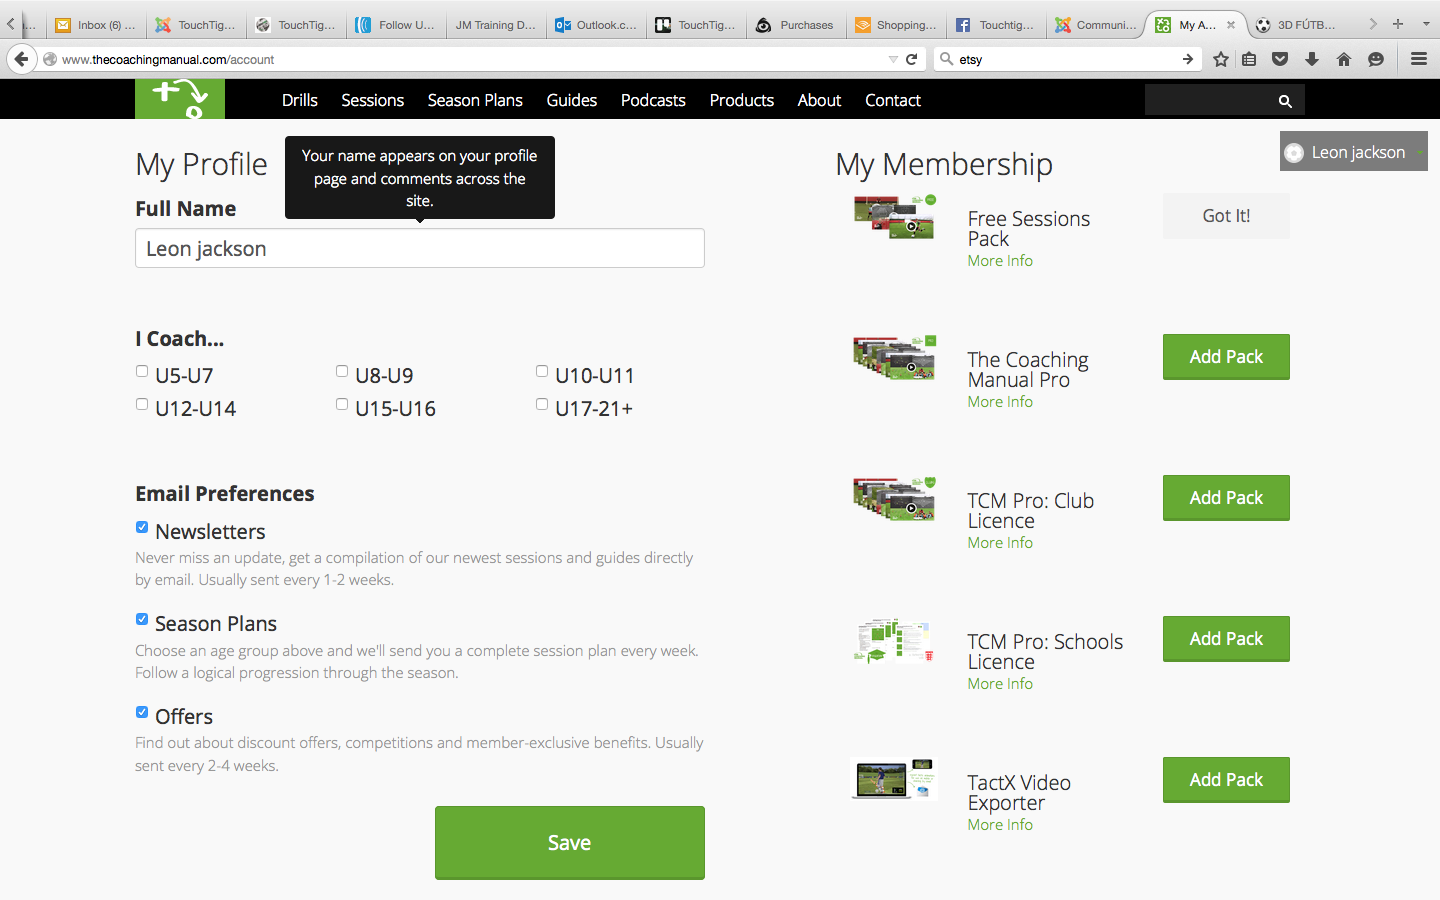1440x900 pixels.
Task: Add the TactX Video Exporter pack
Action: (1226, 780)
